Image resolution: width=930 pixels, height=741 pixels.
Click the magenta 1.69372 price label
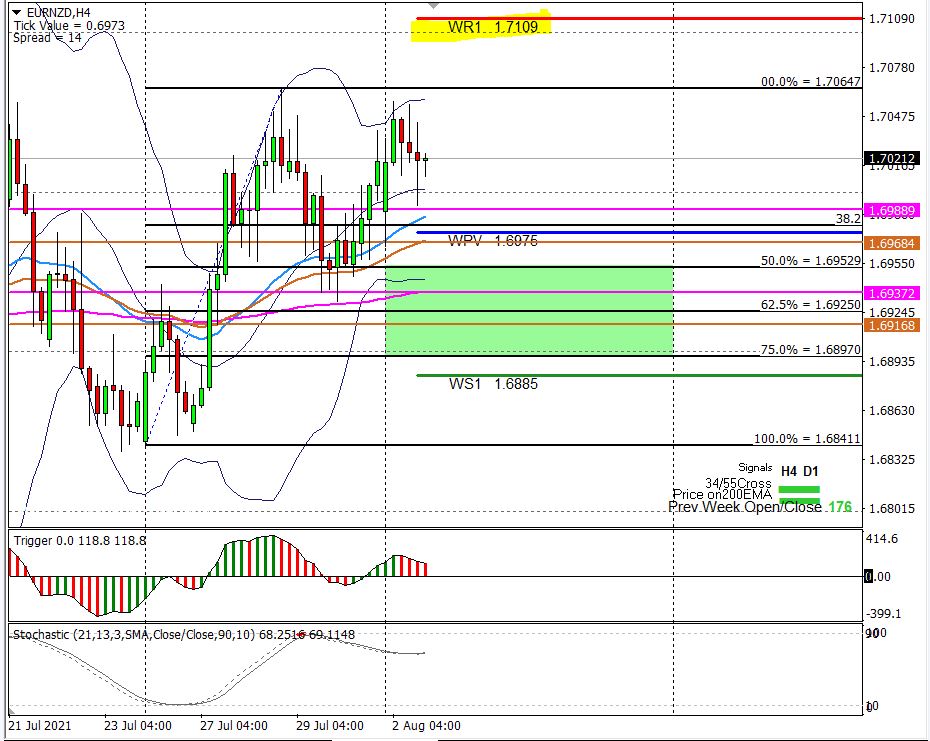(x=894, y=292)
